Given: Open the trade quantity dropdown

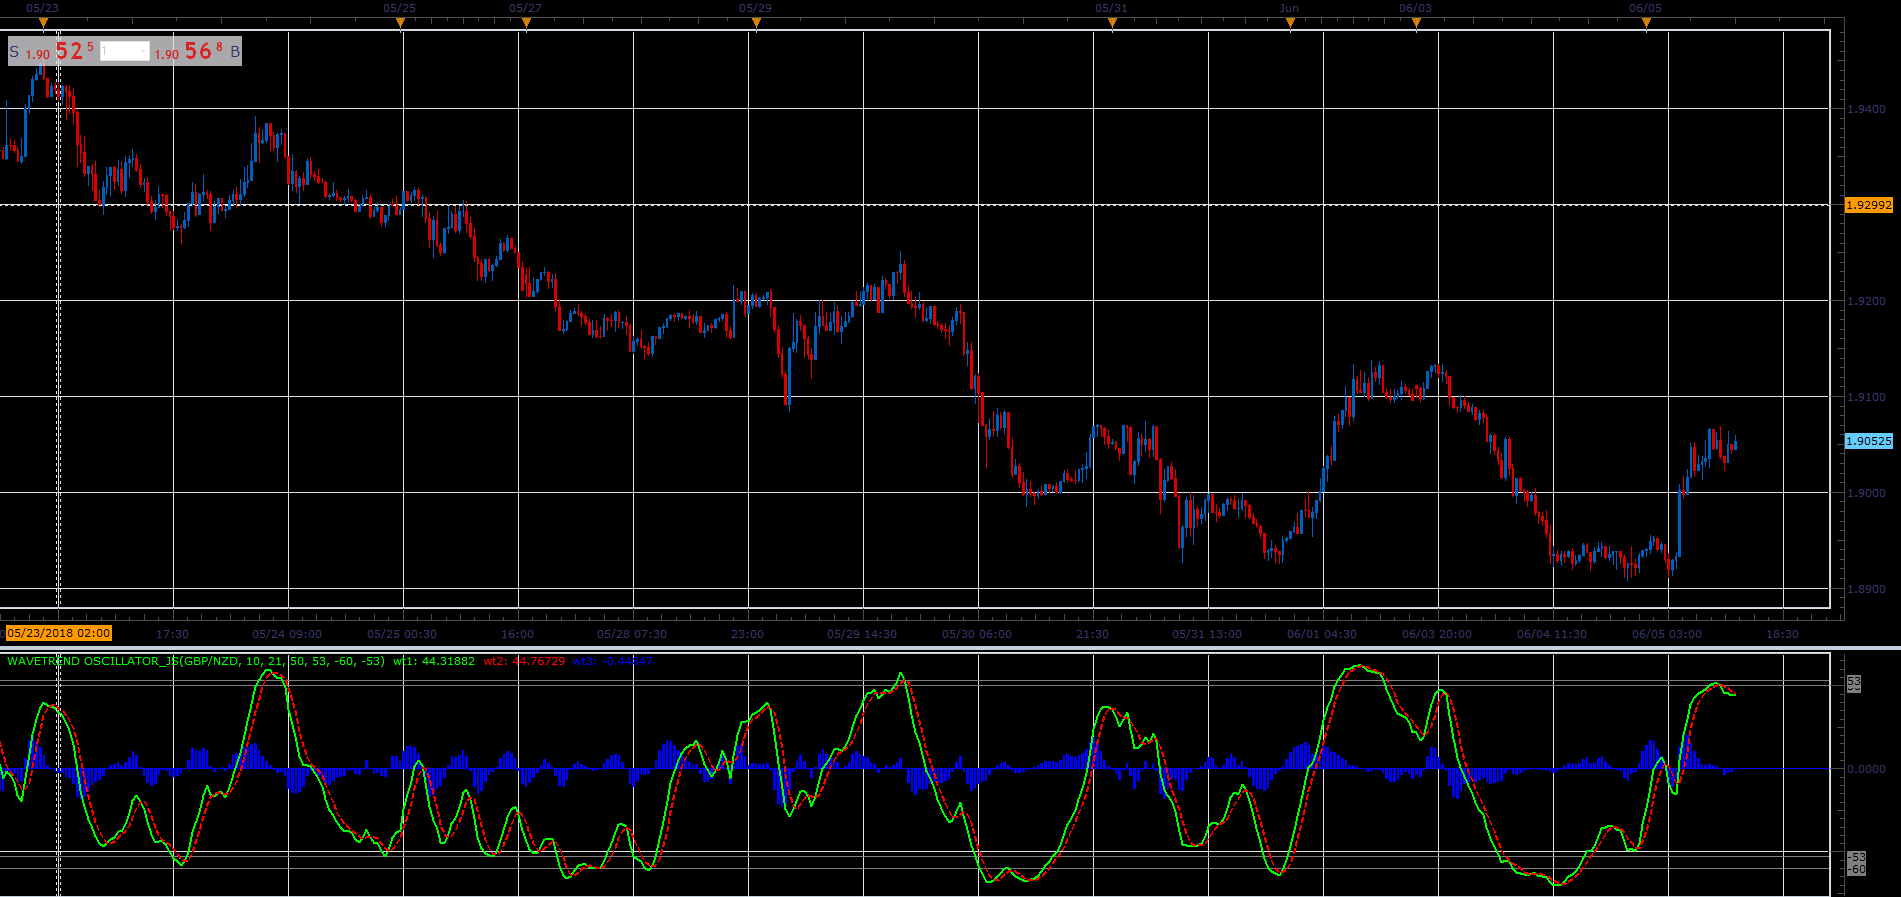Looking at the screenshot, I should click(125, 51).
